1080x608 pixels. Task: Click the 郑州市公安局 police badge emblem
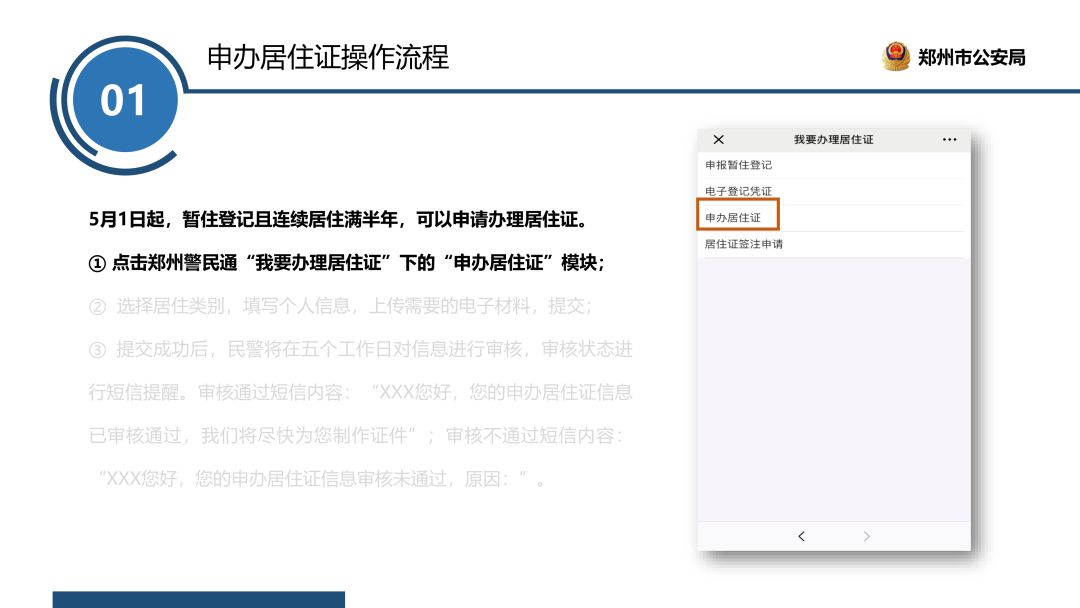[x=896, y=56]
